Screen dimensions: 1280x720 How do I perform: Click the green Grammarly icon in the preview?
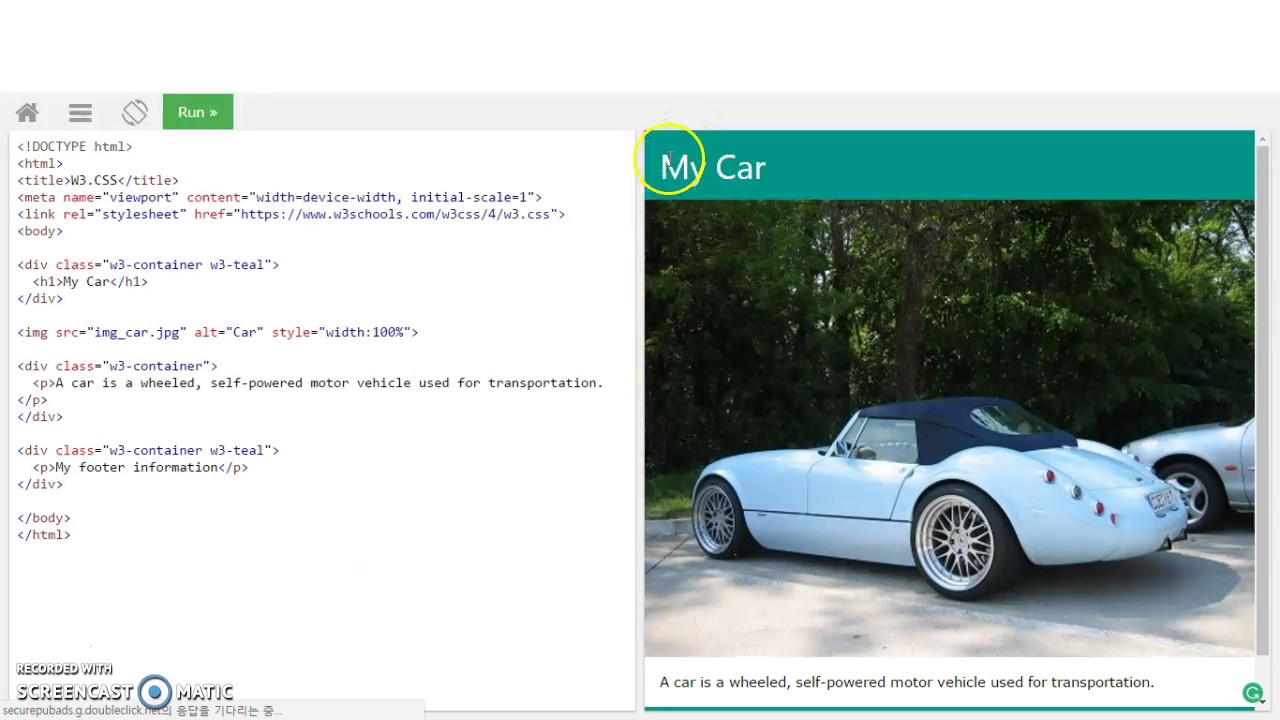point(1252,692)
